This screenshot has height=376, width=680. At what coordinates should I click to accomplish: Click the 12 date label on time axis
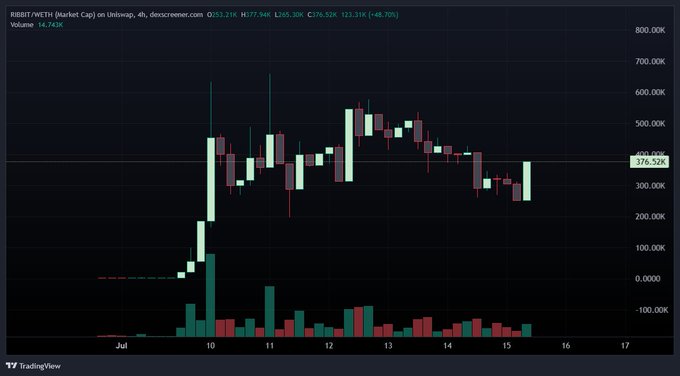click(x=329, y=346)
